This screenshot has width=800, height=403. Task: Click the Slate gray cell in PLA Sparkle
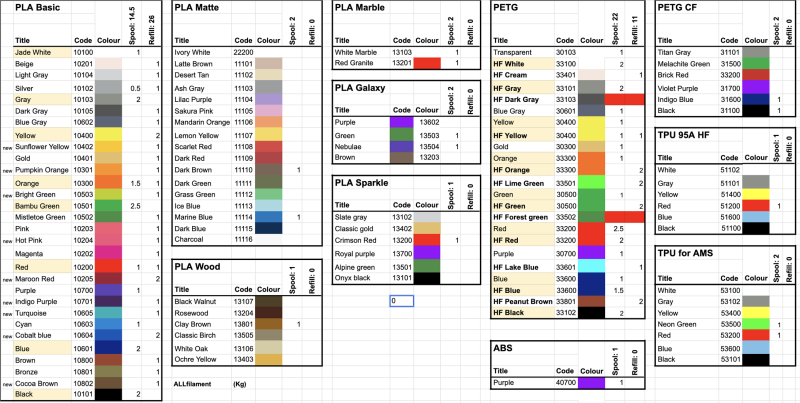(x=362, y=217)
